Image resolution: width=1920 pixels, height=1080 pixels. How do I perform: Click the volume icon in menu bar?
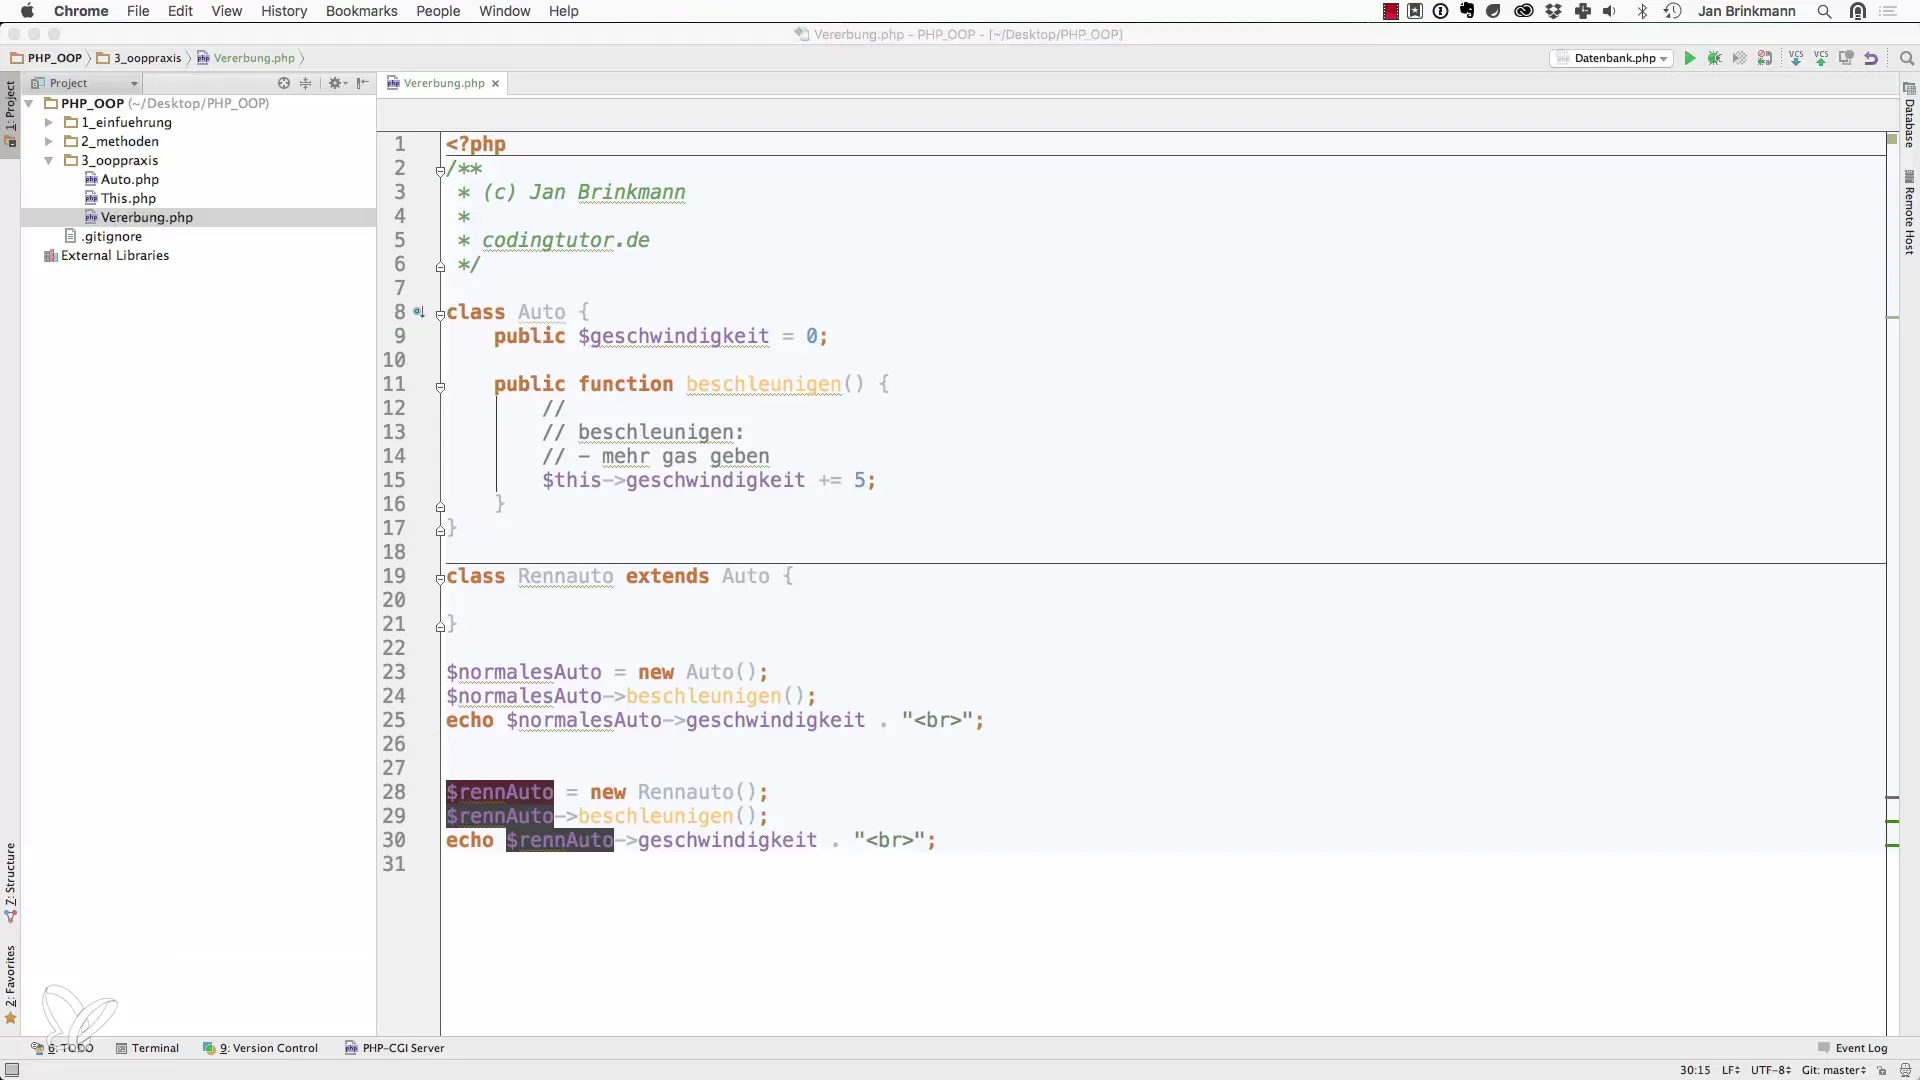(x=1610, y=11)
